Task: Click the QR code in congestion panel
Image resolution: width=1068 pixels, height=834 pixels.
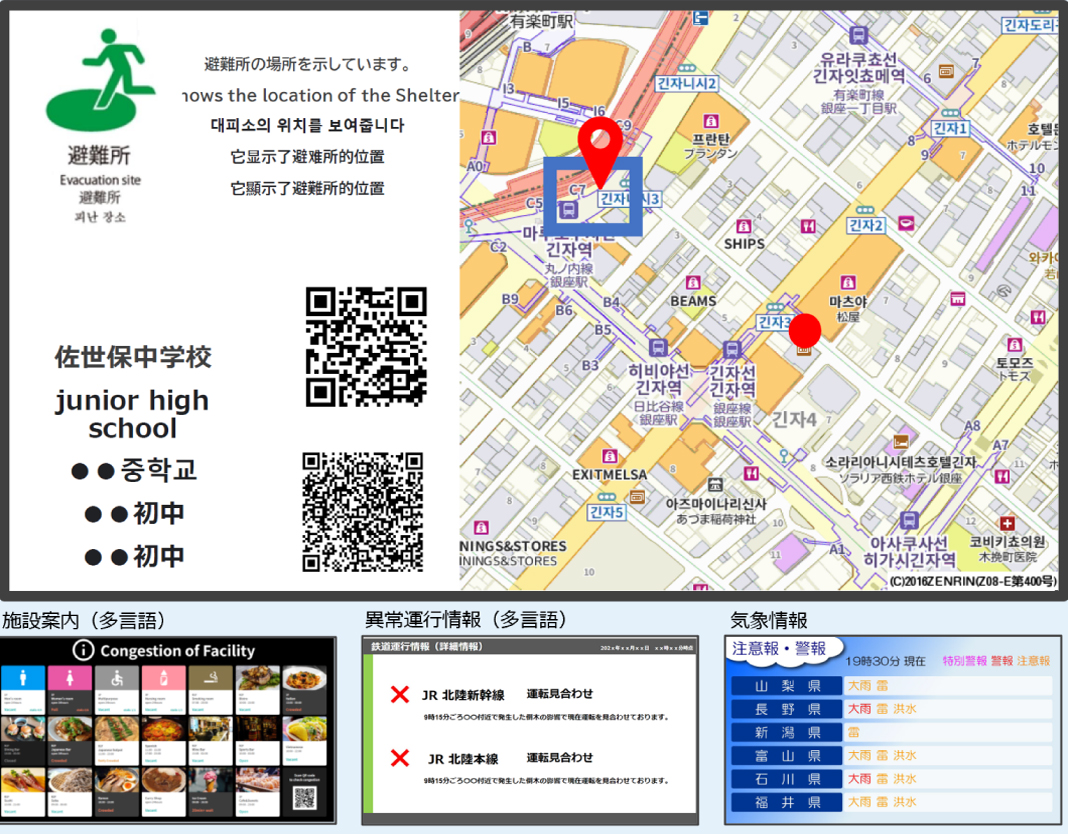Action: point(305,797)
